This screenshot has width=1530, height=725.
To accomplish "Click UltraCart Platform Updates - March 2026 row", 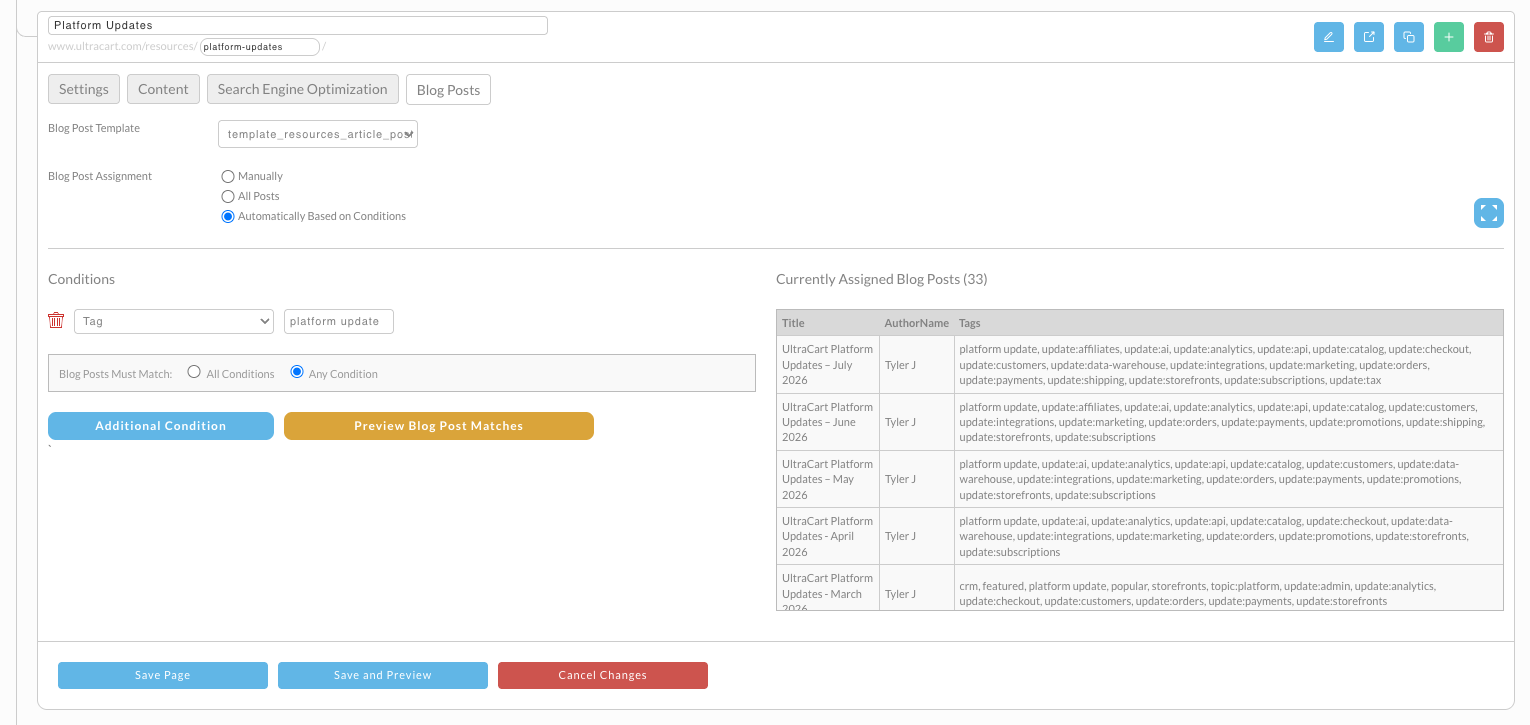I will [1140, 588].
